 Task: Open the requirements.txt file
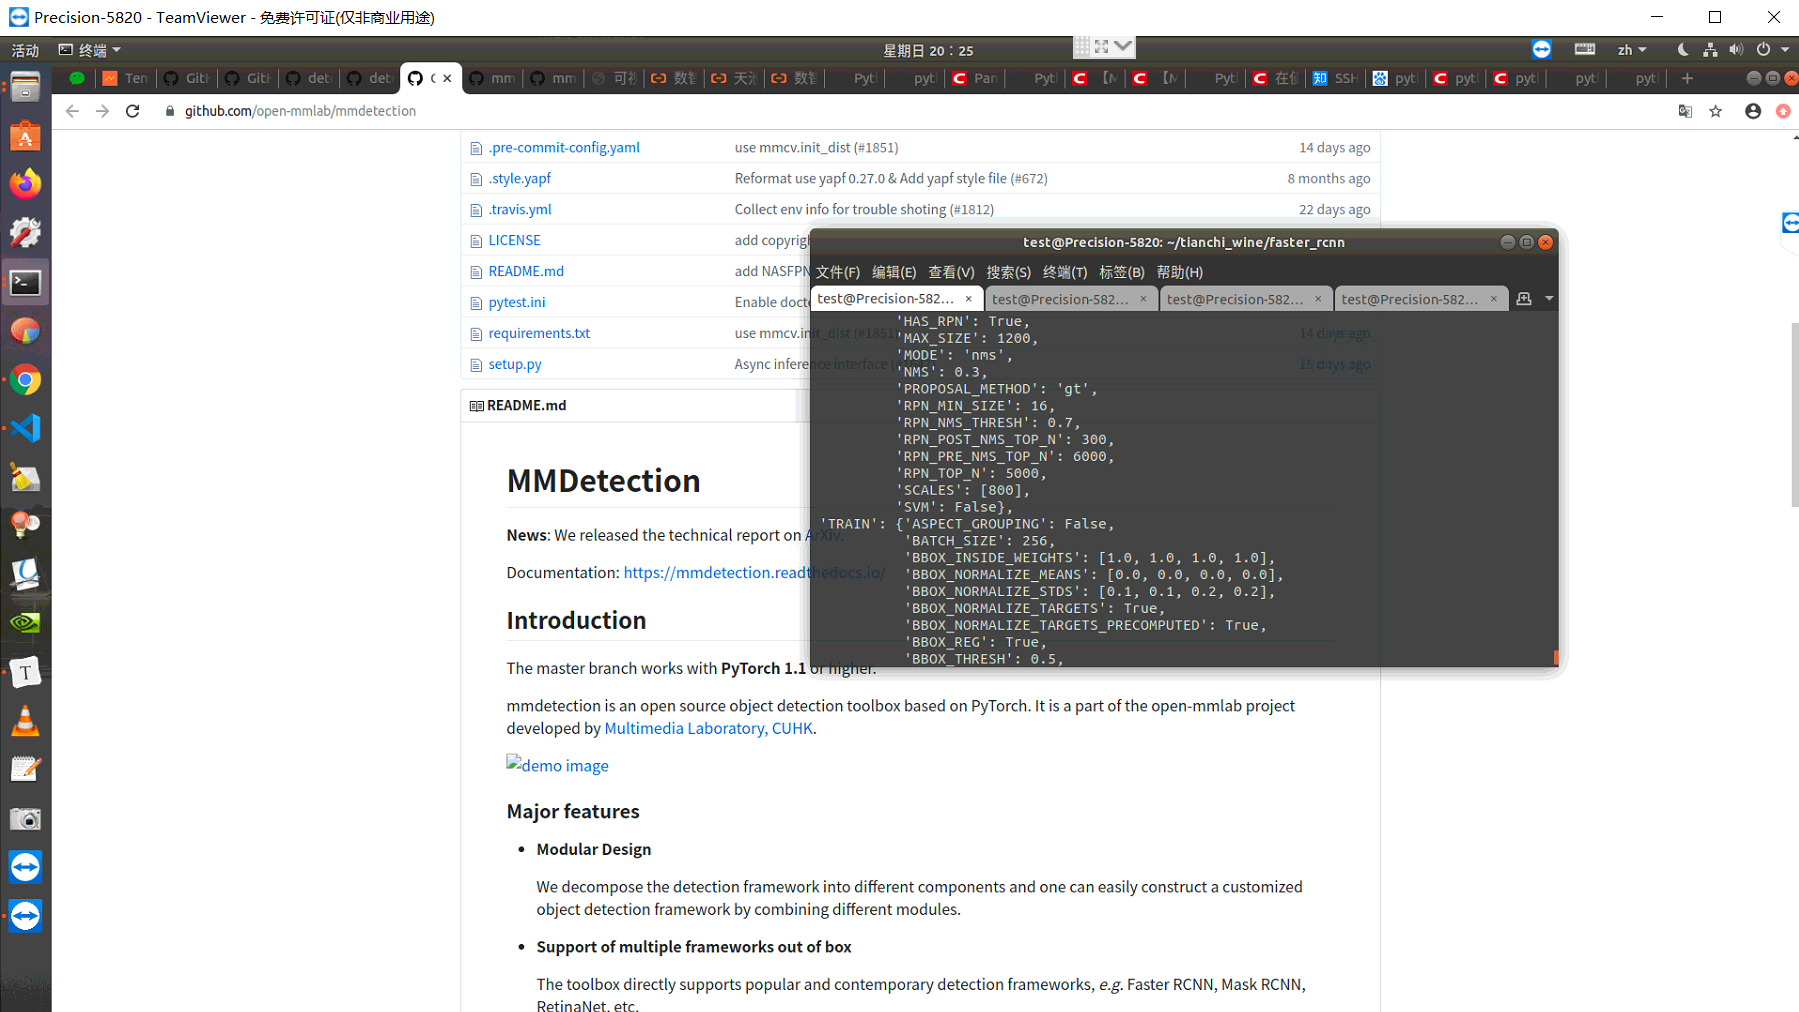[539, 333]
